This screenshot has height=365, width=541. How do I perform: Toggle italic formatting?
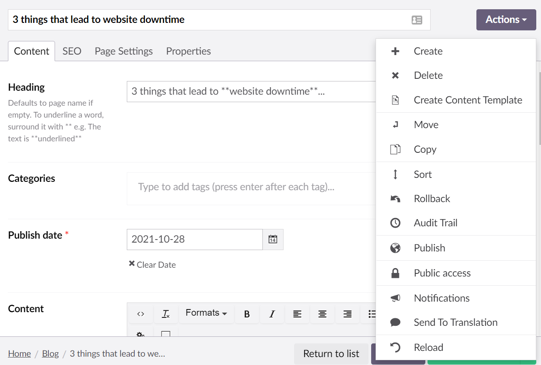[272, 314]
